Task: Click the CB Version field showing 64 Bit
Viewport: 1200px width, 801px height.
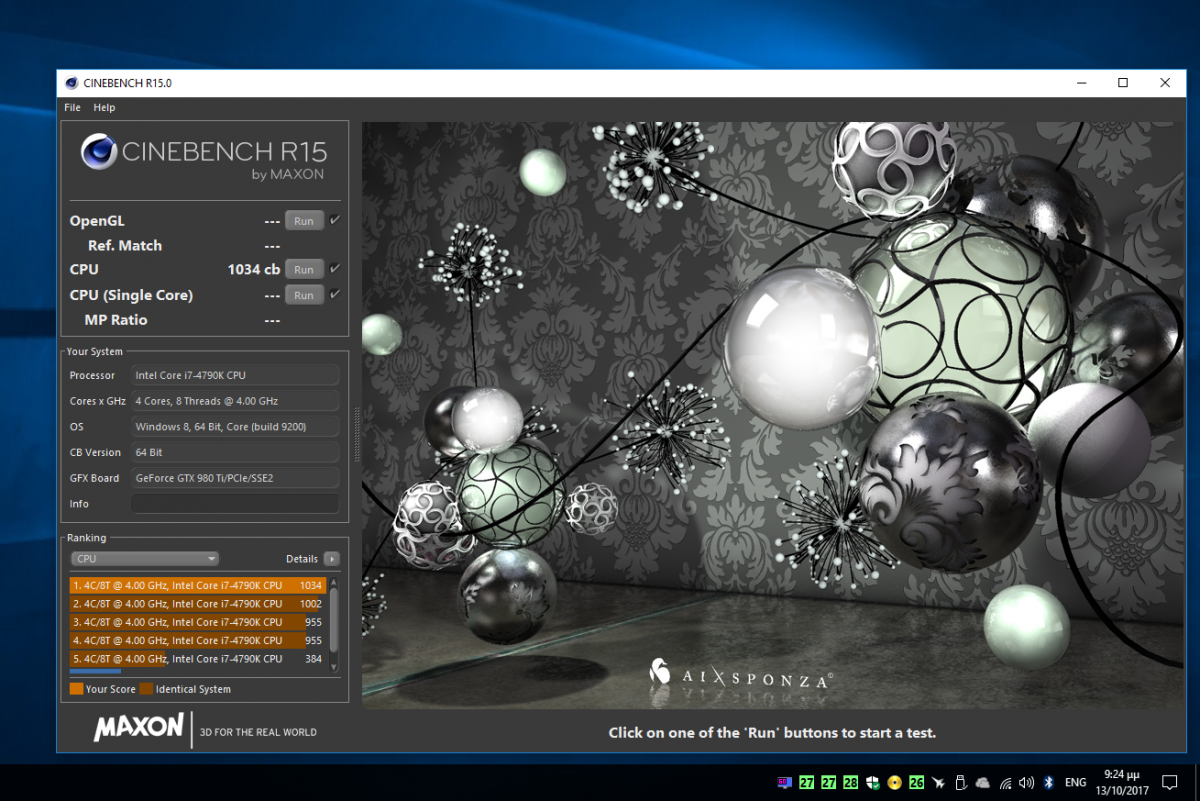Action: click(x=235, y=453)
